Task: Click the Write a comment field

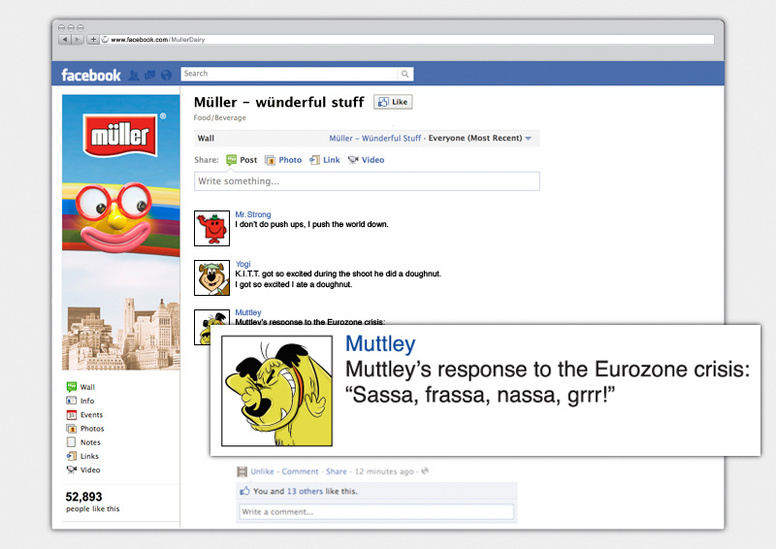Action: point(377,512)
